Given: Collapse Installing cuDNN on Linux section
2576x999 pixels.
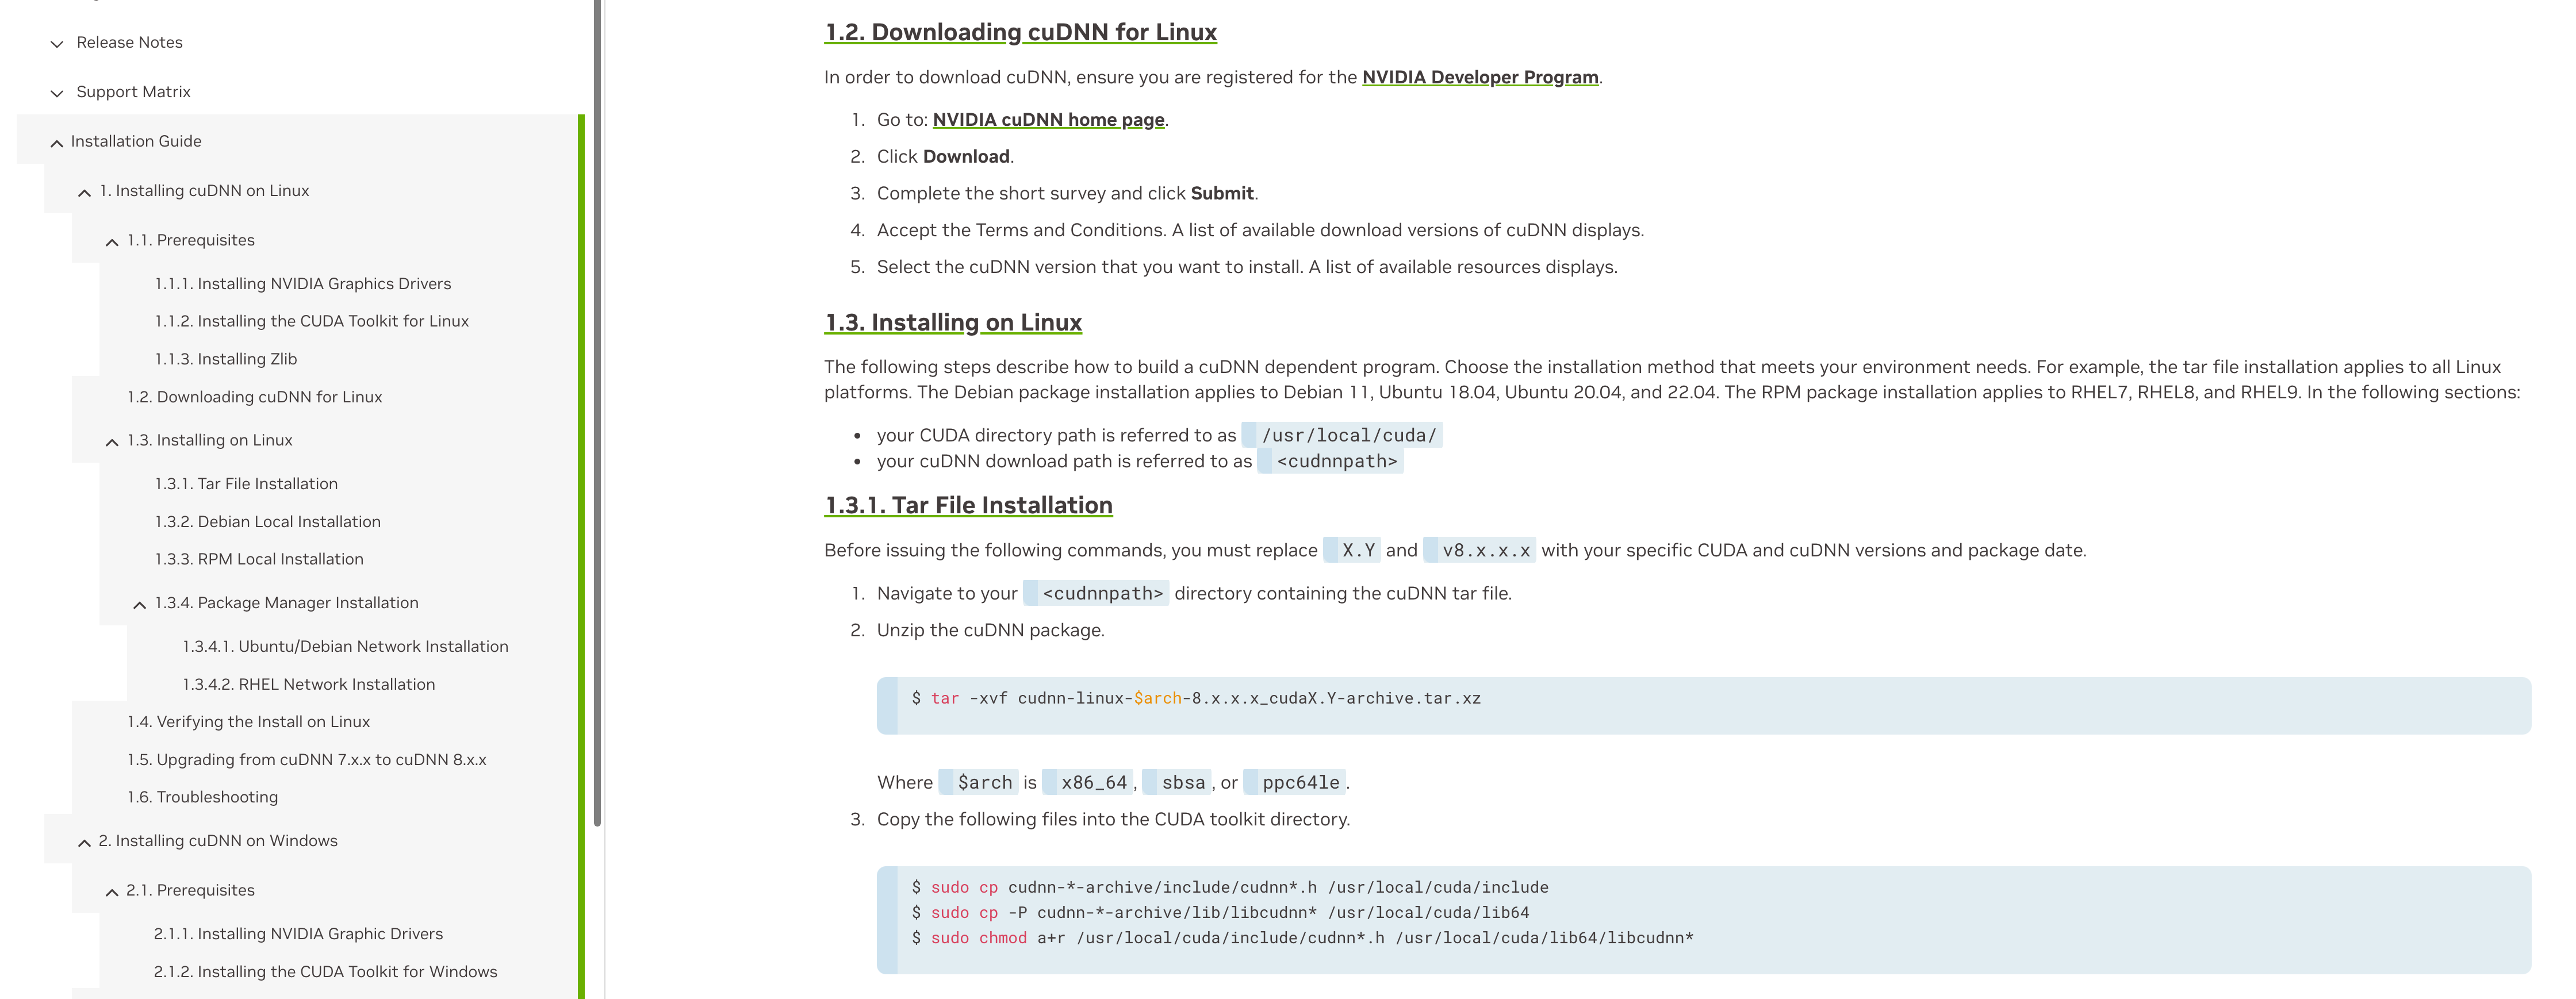Looking at the screenshot, I should 85,192.
